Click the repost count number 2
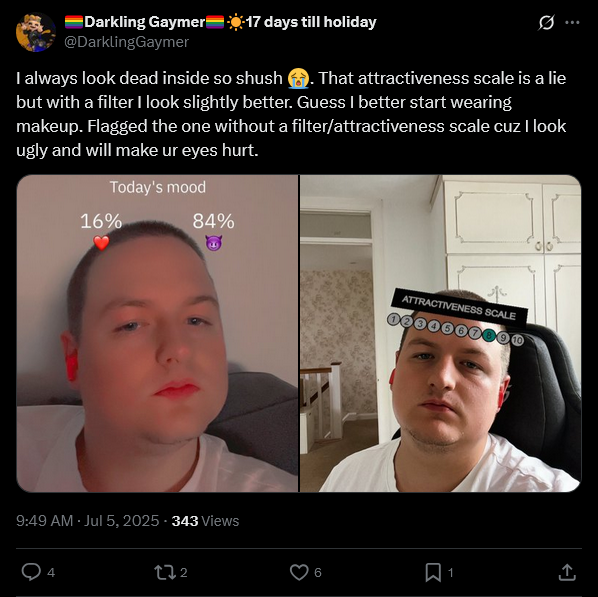The height and width of the screenshot is (597, 598). [x=183, y=573]
